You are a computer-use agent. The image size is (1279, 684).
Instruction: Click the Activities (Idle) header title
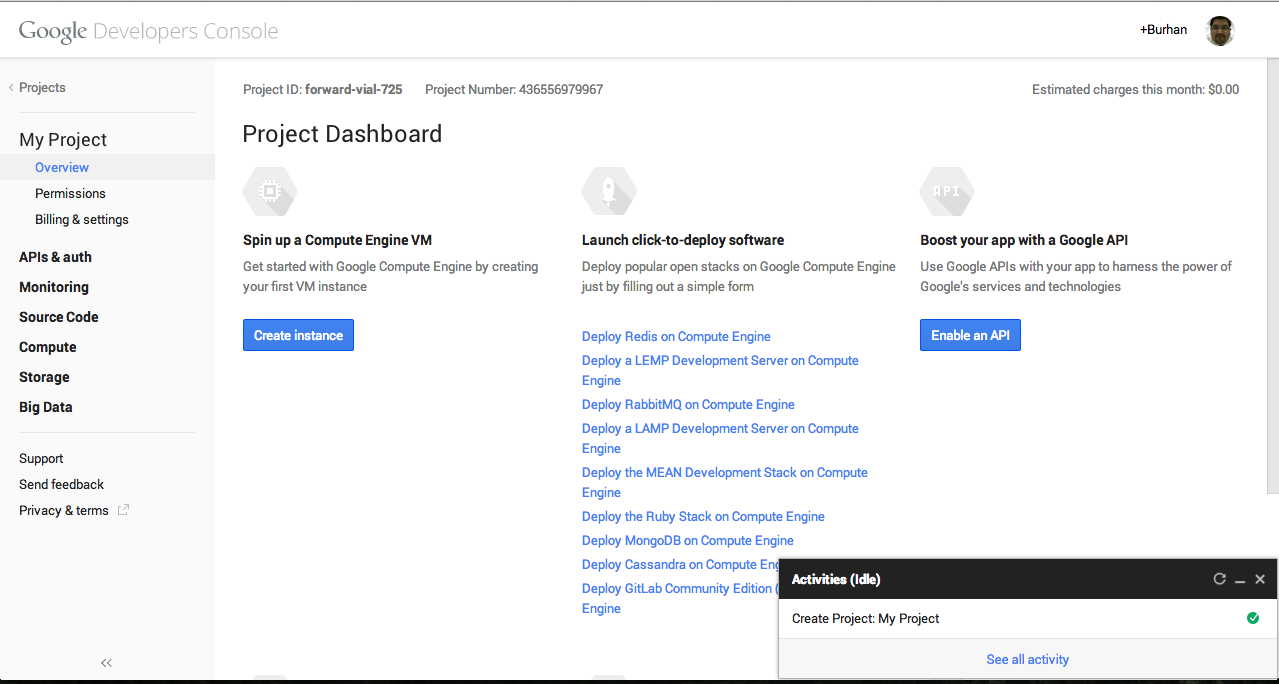(836, 580)
